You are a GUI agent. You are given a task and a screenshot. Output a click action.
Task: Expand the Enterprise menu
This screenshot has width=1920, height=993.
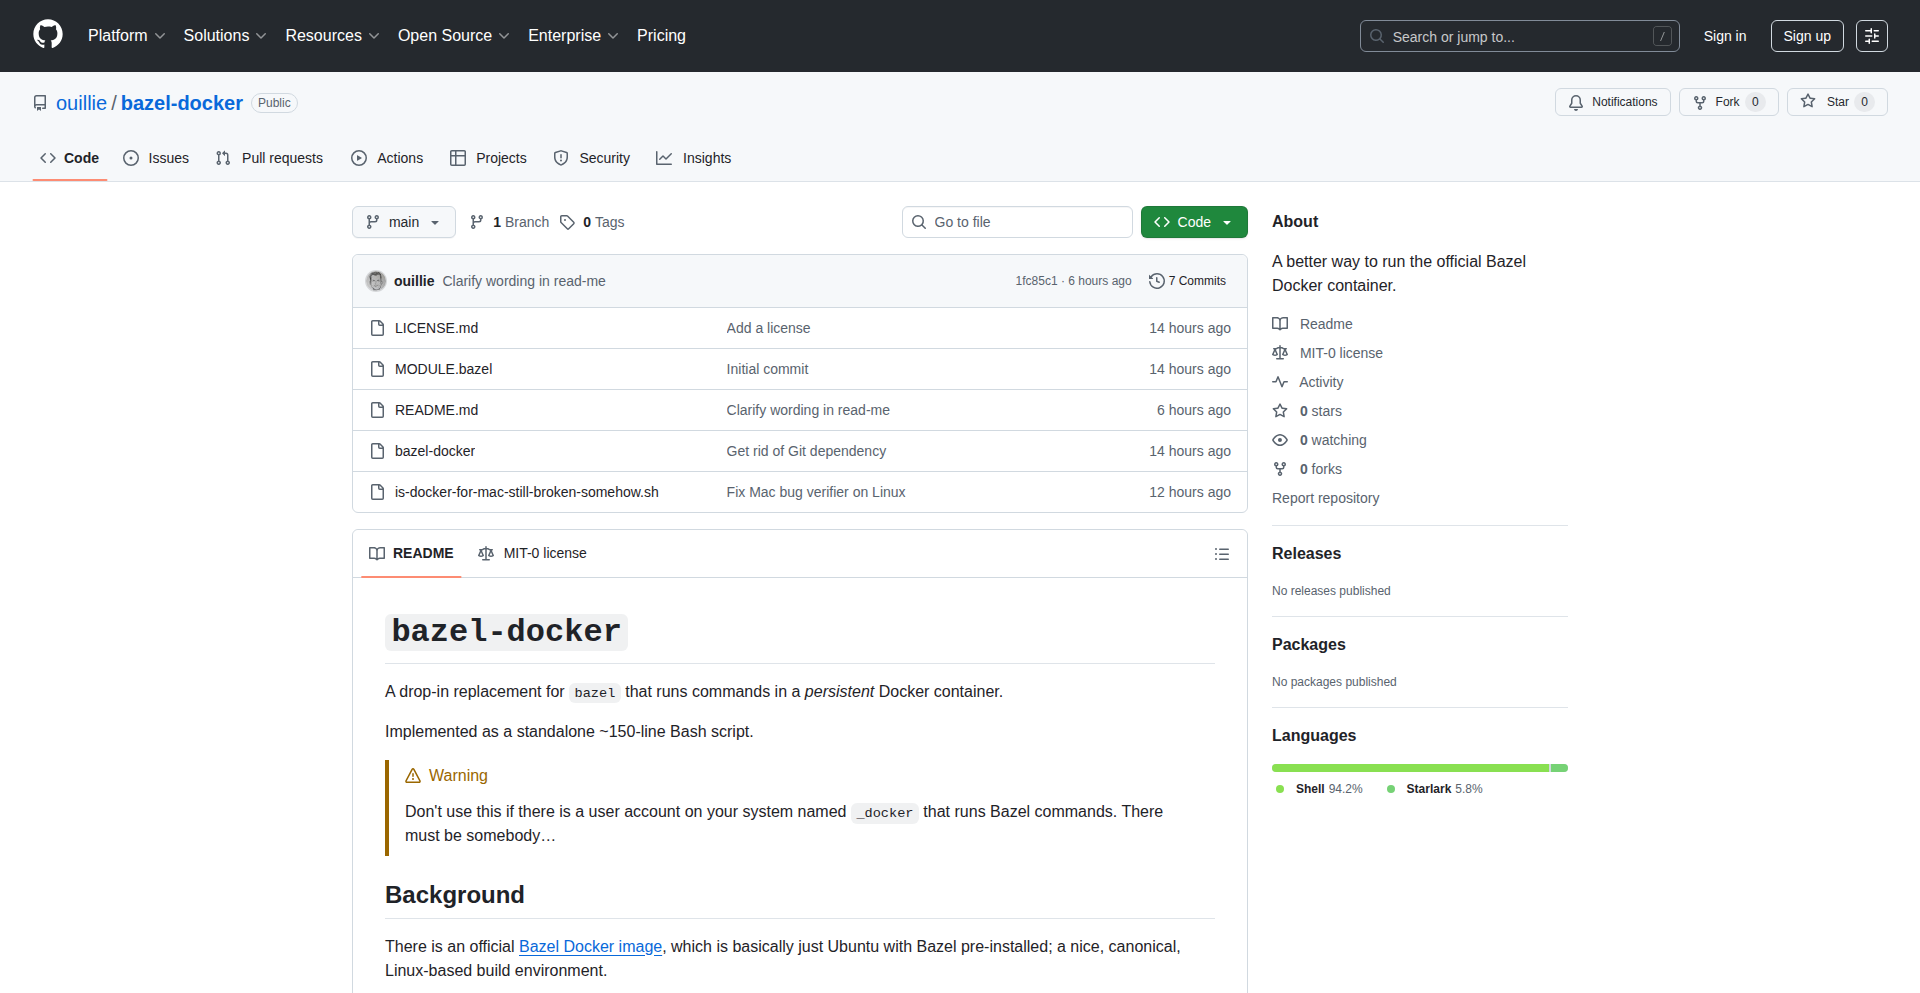[573, 36]
